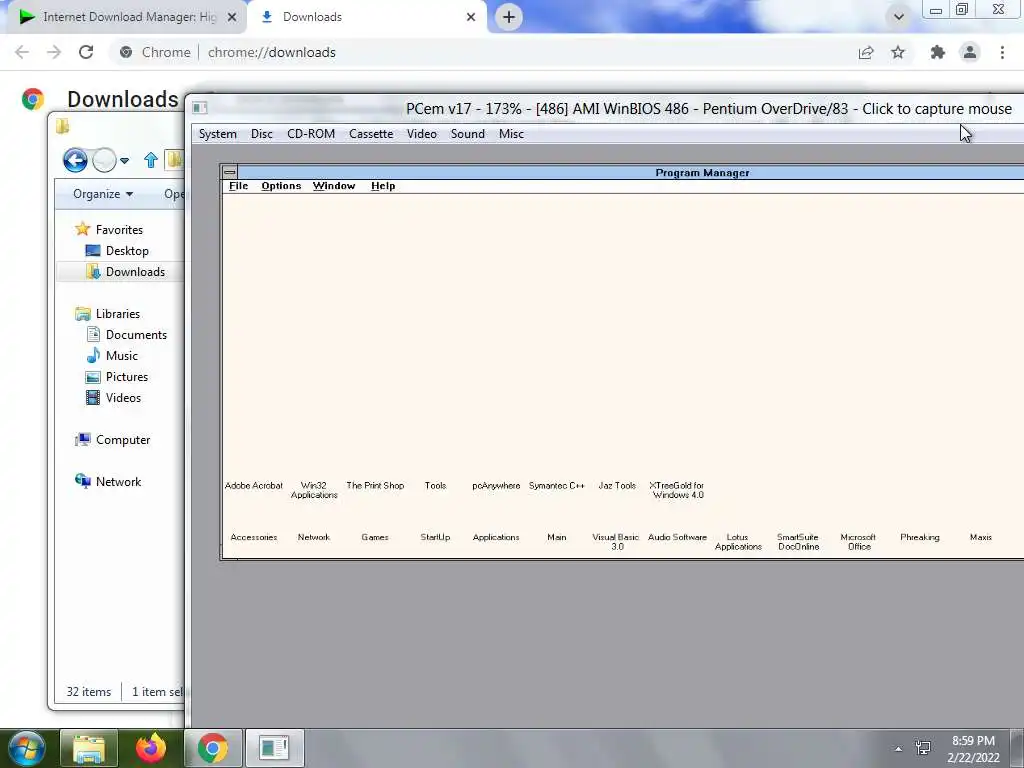Select the Win32 Applications program group
The width and height of the screenshot is (1024, 768).
tap(313, 490)
